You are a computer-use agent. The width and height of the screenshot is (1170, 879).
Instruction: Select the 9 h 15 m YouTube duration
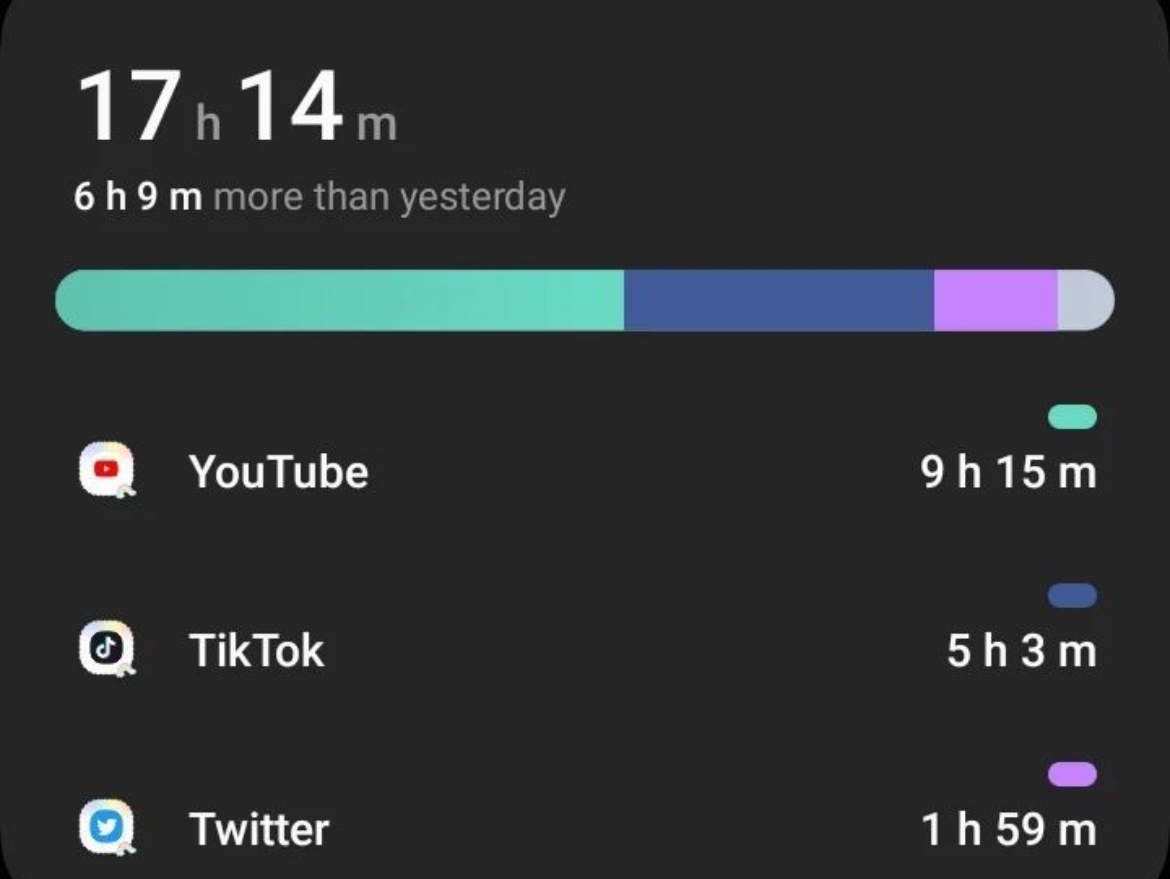[x=1009, y=472]
